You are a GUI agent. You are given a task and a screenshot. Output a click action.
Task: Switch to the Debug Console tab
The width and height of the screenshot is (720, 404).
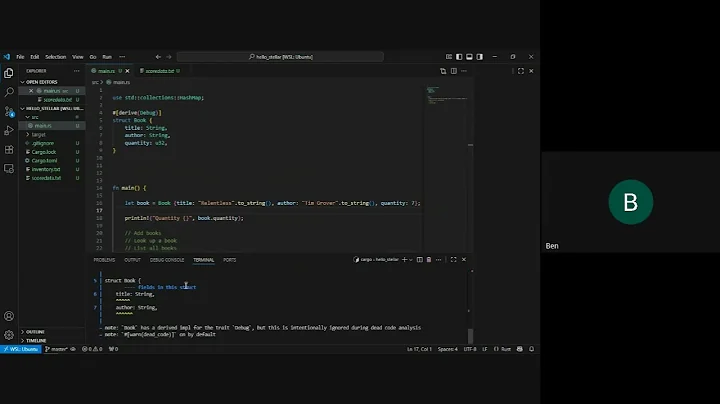pos(167,260)
